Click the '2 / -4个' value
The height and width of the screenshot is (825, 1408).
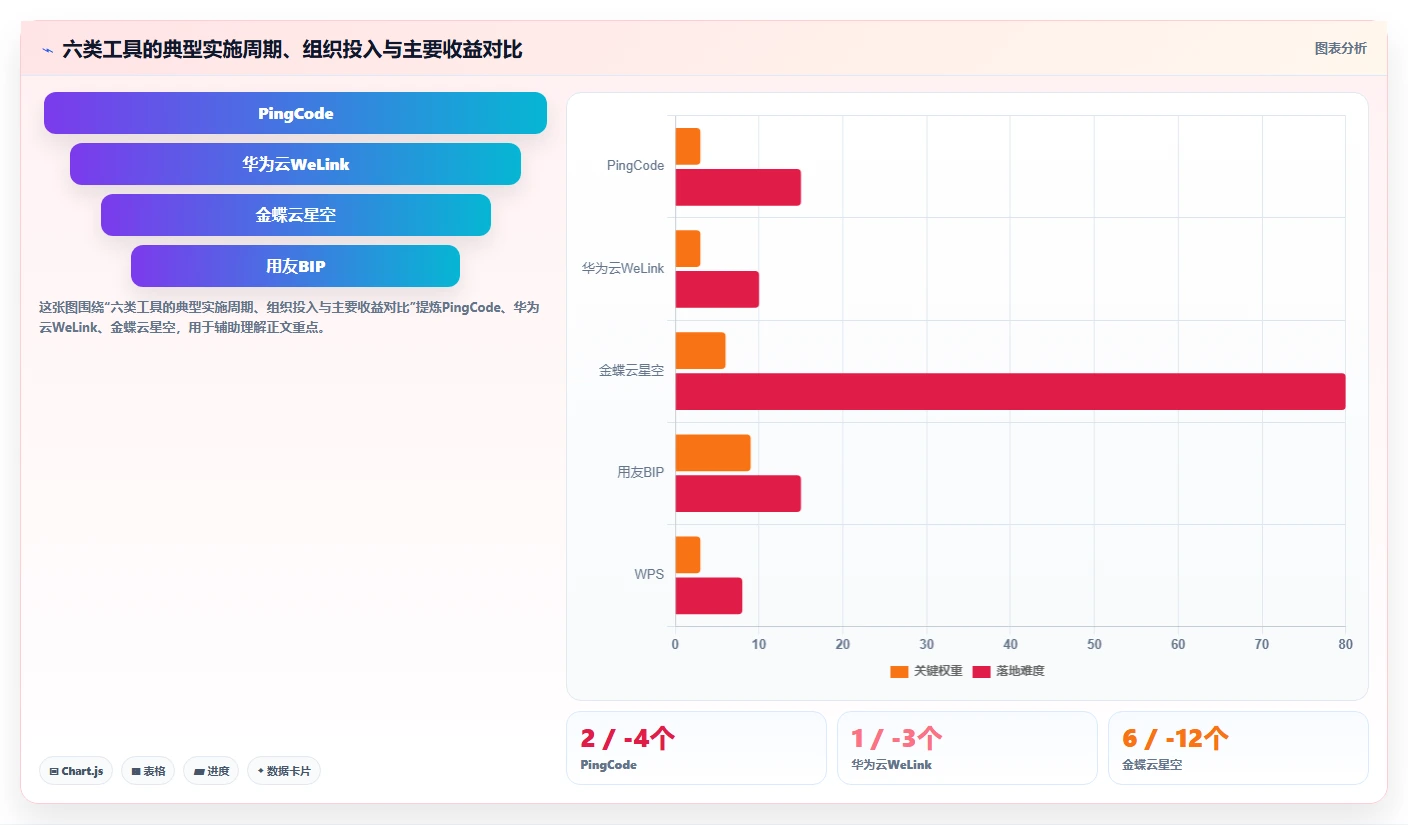(627, 739)
